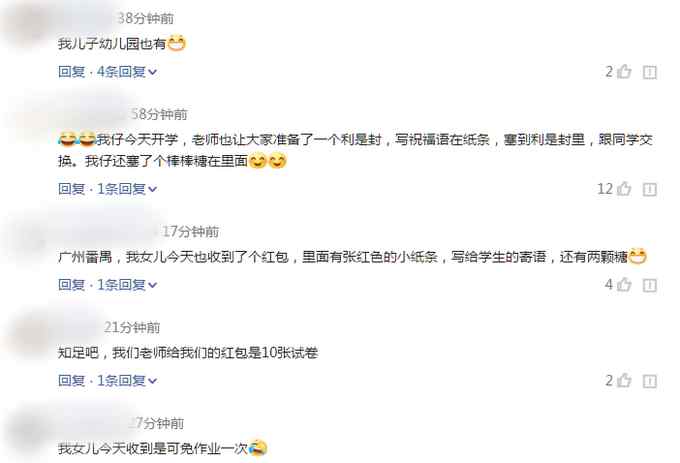Like the Guangzhou Panyu comment
Viewport: 680px width, 463px height.
(x=624, y=284)
